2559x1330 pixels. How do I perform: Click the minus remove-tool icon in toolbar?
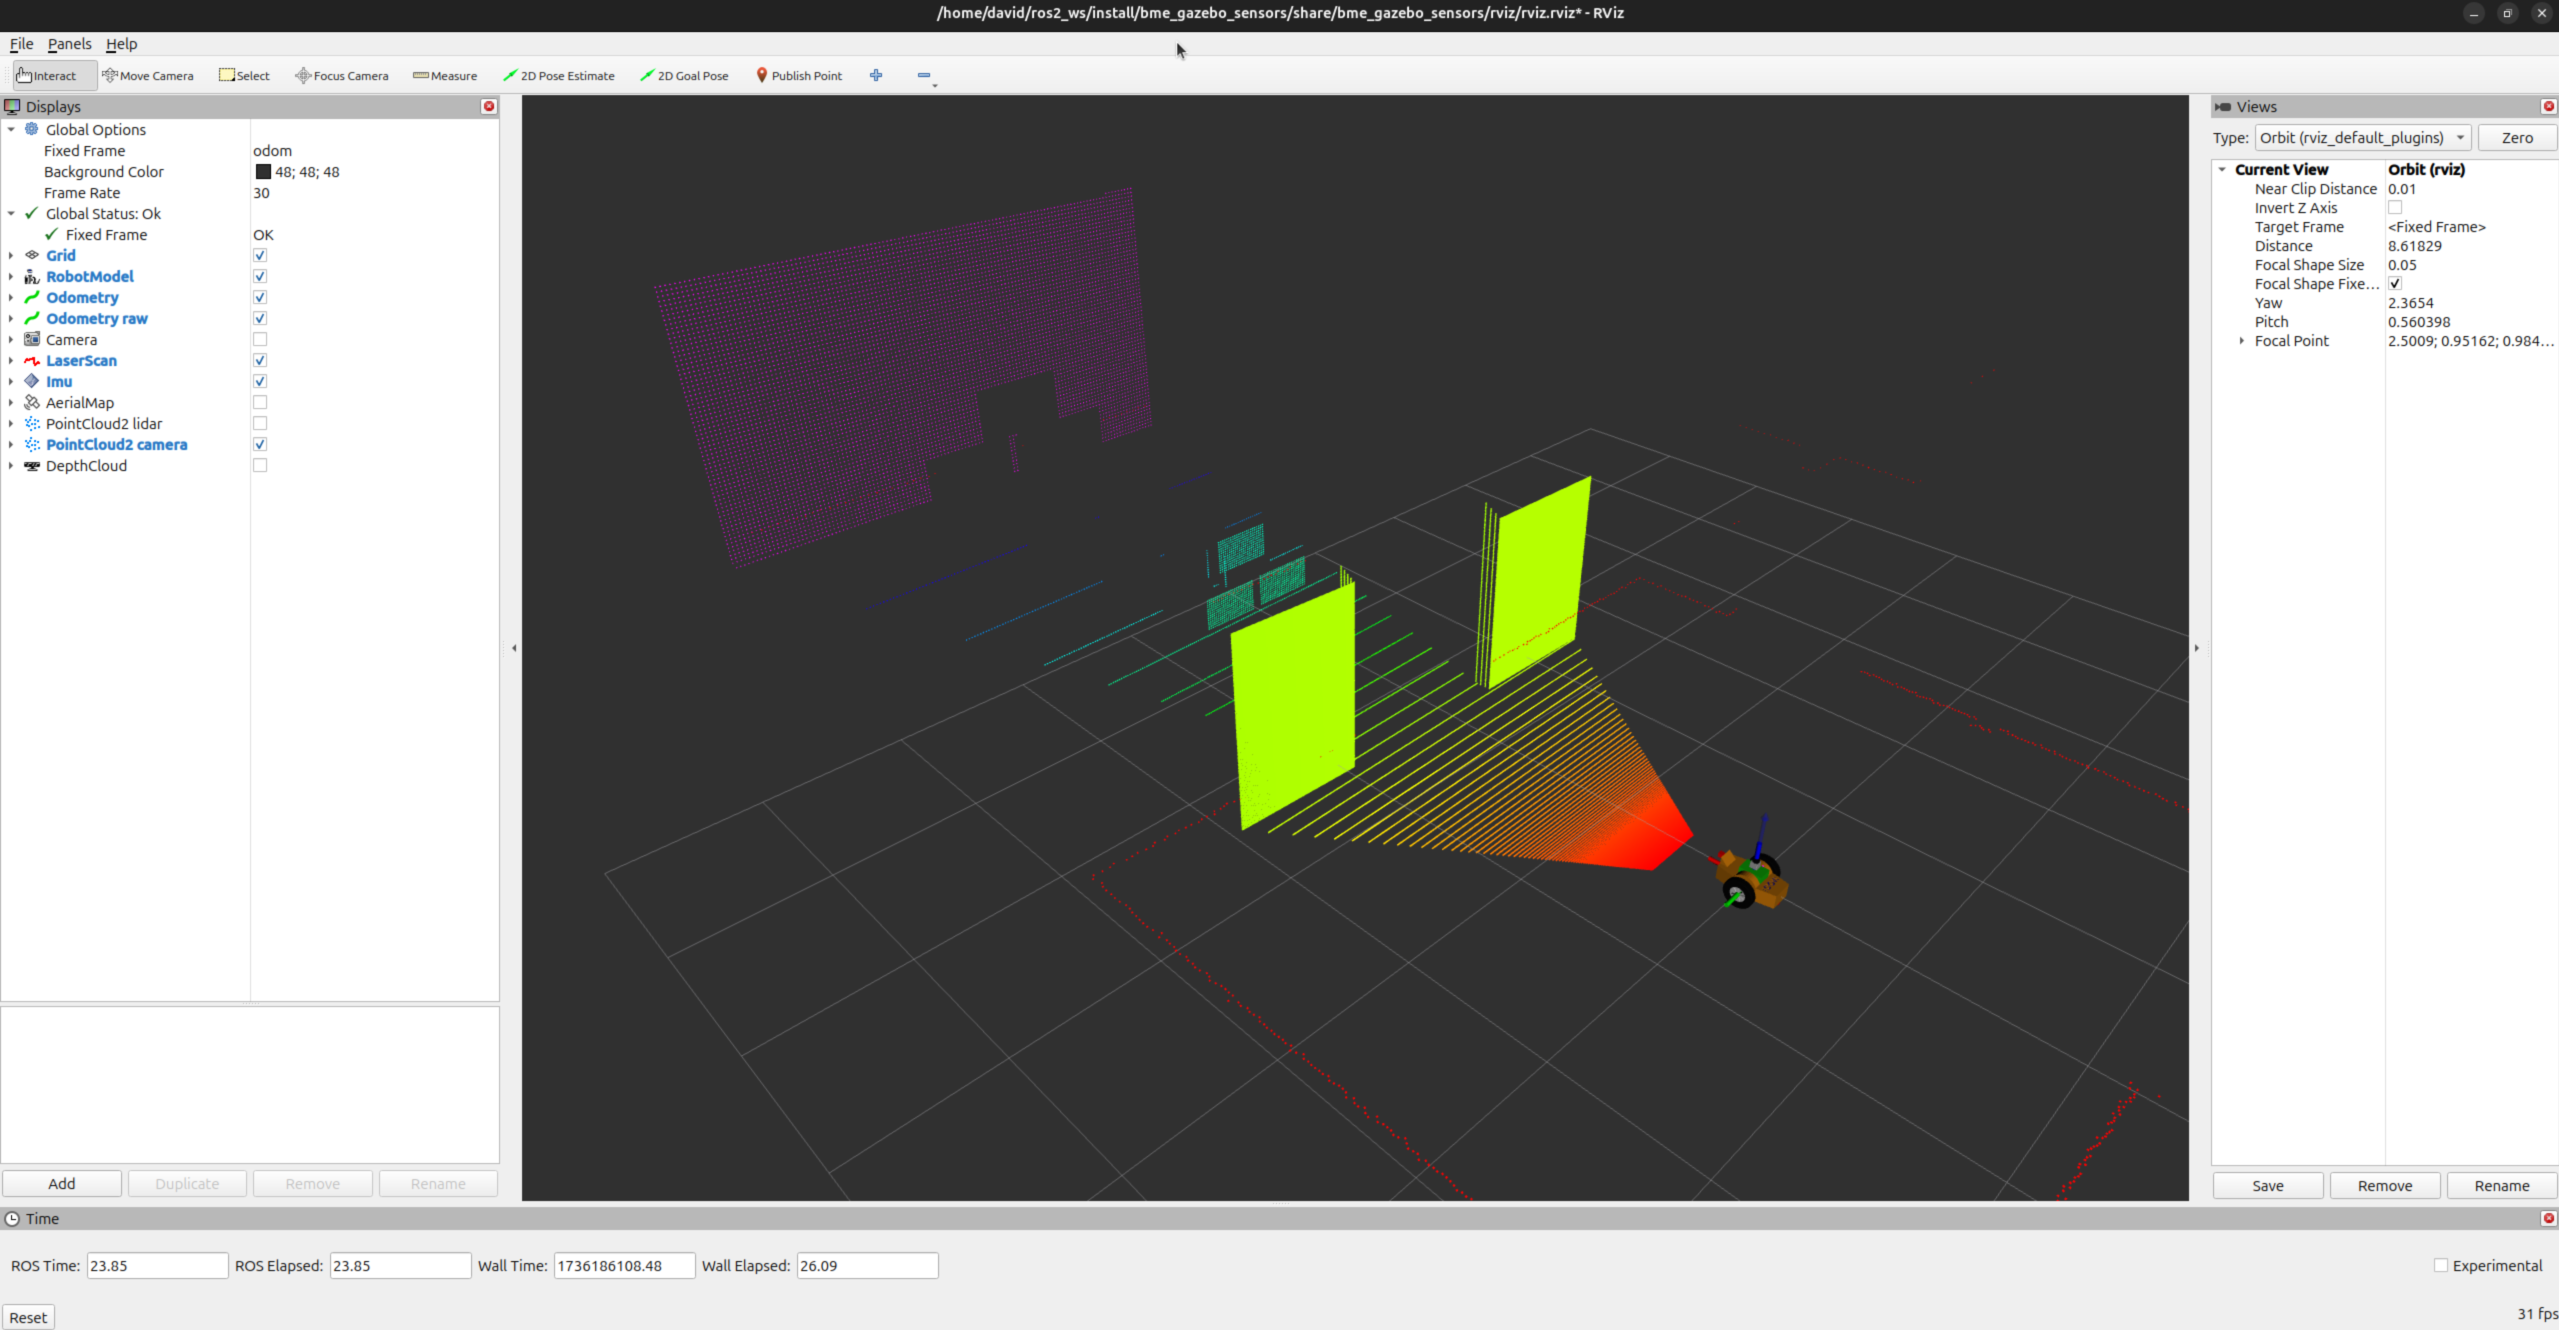coord(924,76)
